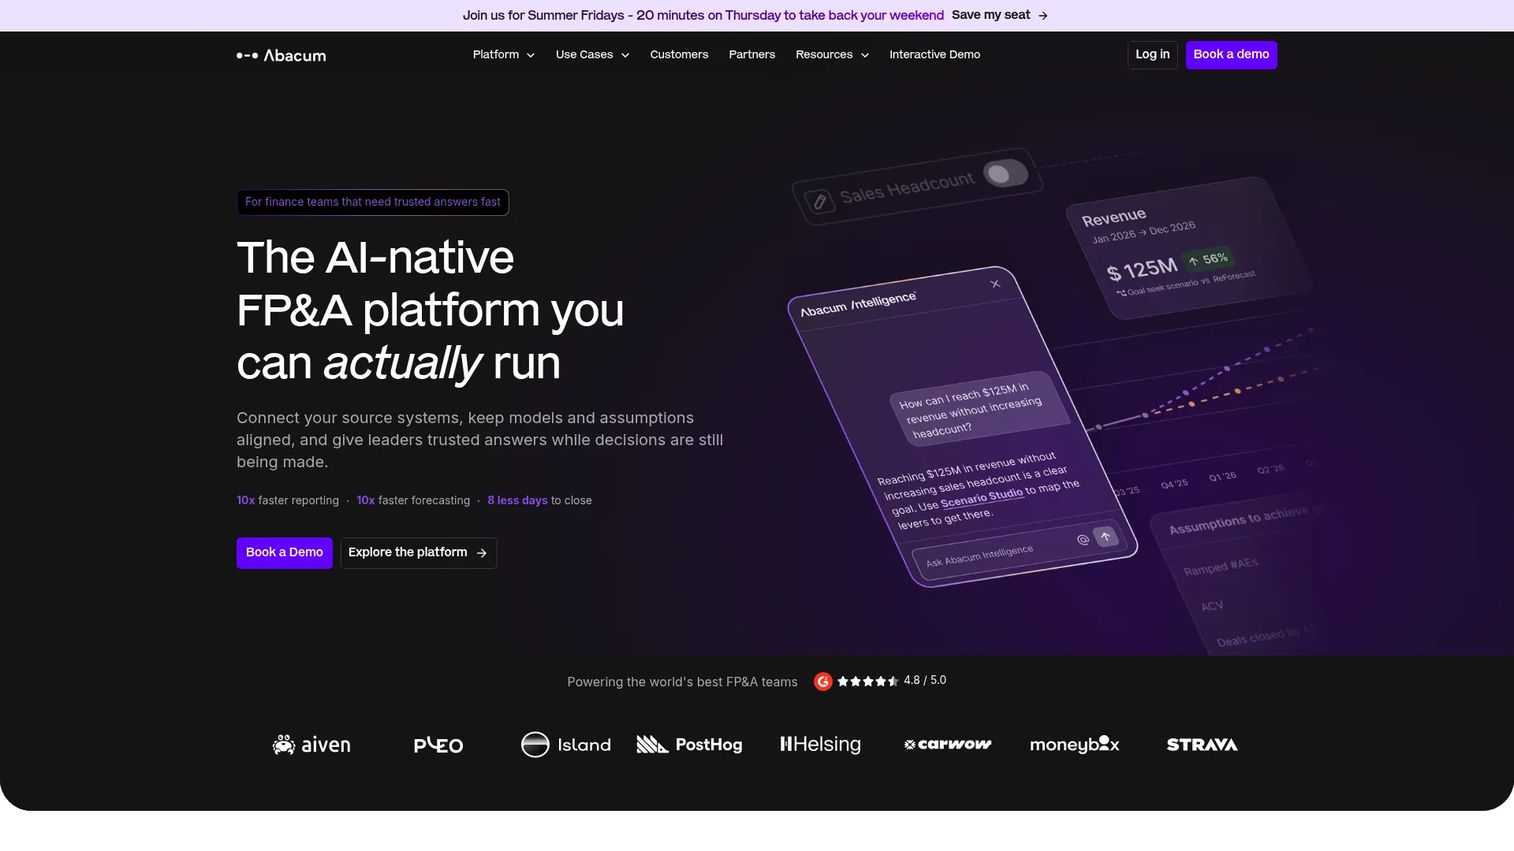This screenshot has height=851, width=1514.
Task: Click the Abacum logo in the header
Action: tap(281, 55)
